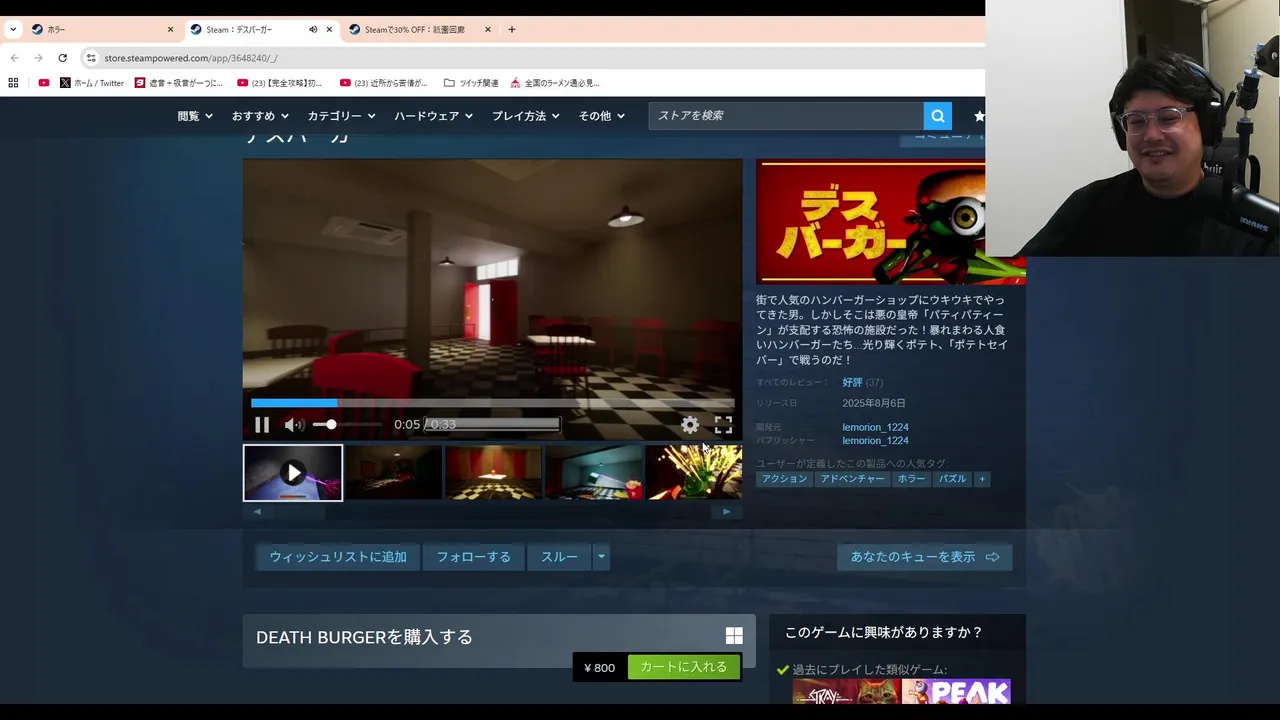Go back in browser history

14,58
